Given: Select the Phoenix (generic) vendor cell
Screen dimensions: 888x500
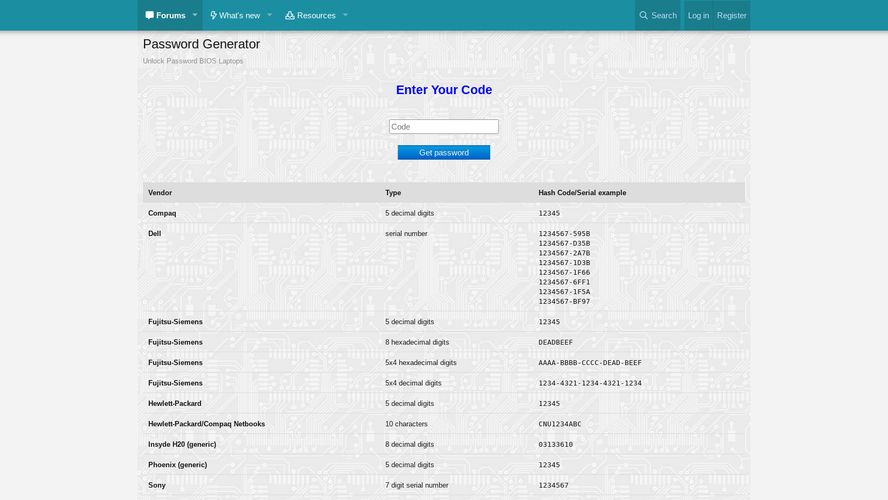Looking at the screenshot, I should [x=177, y=464].
